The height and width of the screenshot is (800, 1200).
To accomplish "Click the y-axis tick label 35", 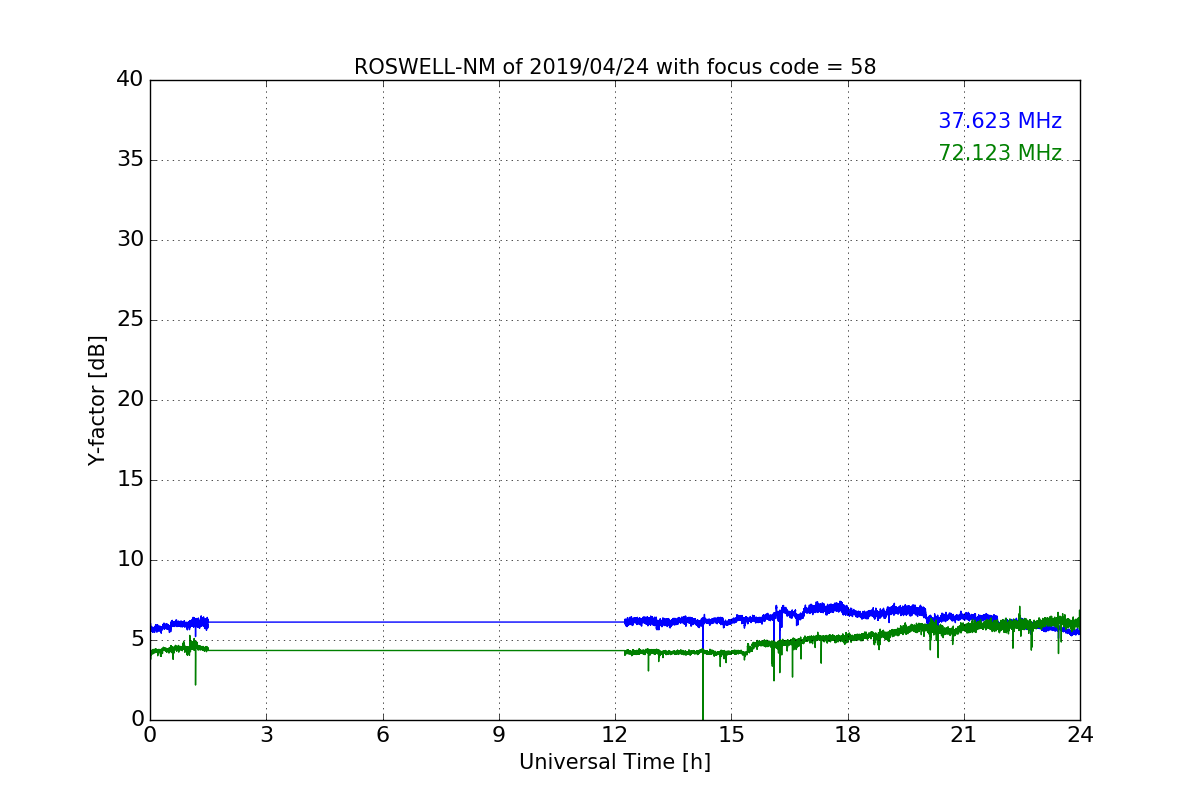I will pos(130,160).
